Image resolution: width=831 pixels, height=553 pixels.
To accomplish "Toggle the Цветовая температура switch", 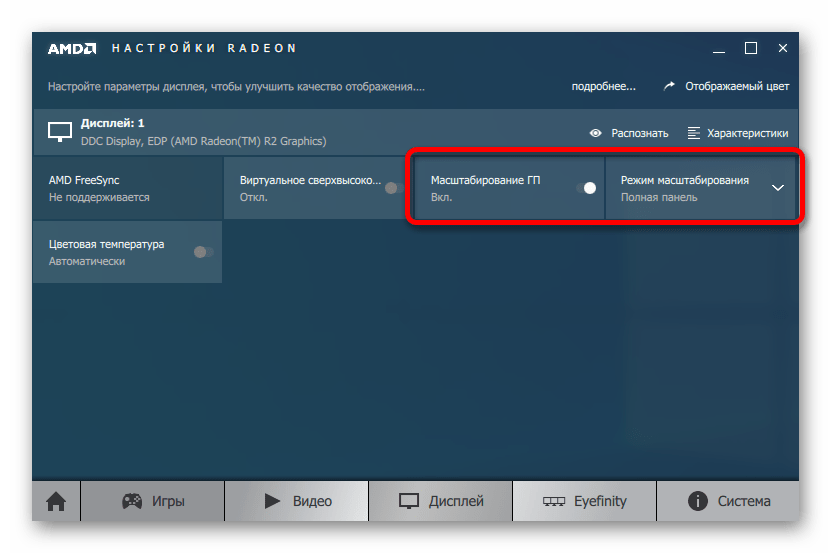I will (x=203, y=252).
